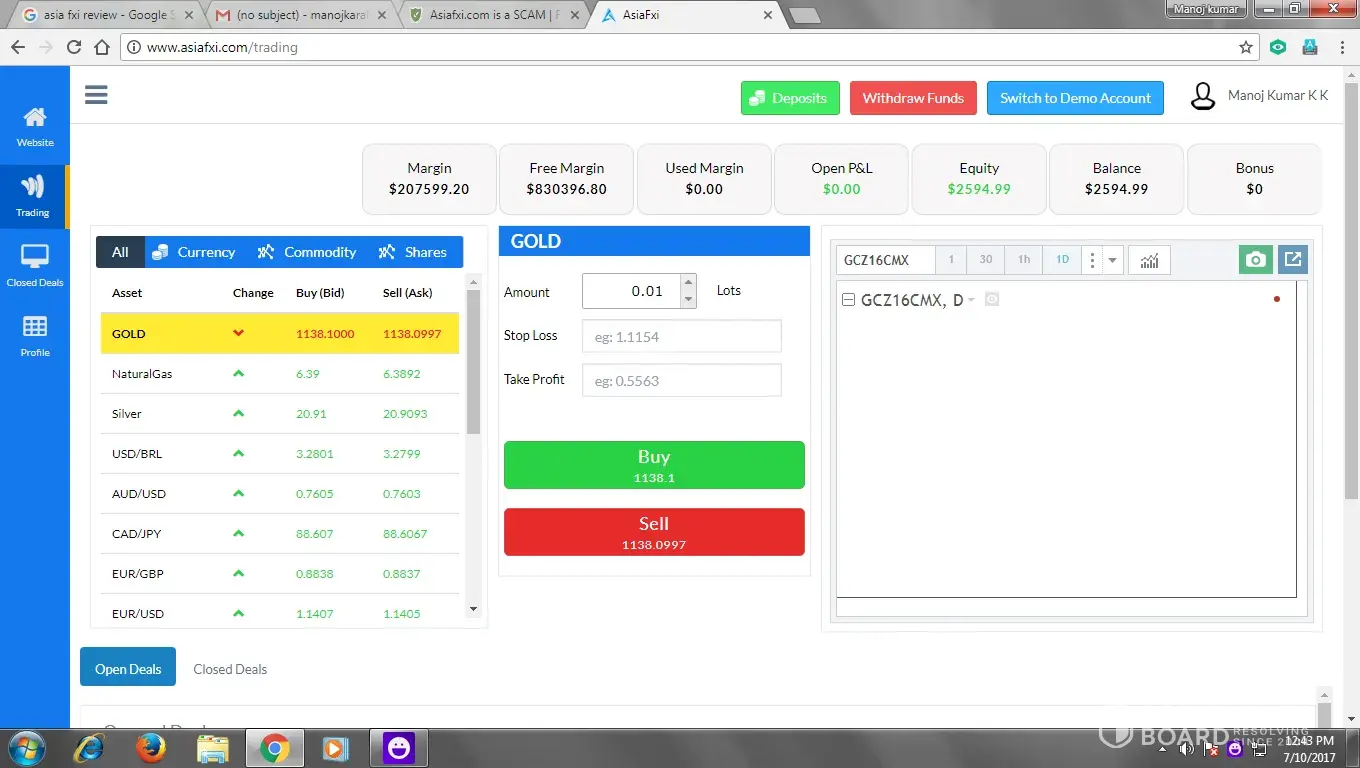Switch to the Commodity asset tab

[x=307, y=252]
